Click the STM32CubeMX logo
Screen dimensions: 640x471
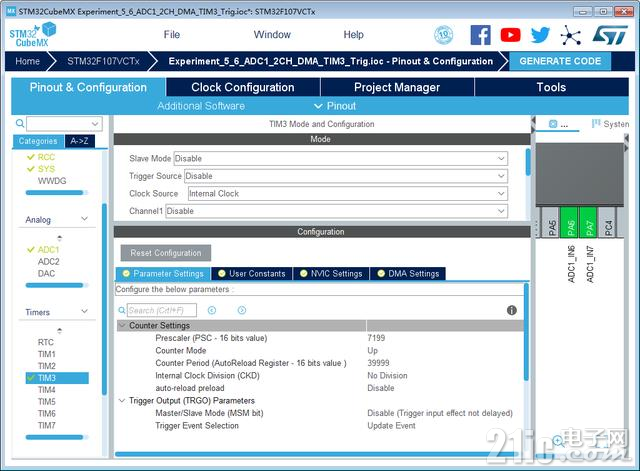33,35
